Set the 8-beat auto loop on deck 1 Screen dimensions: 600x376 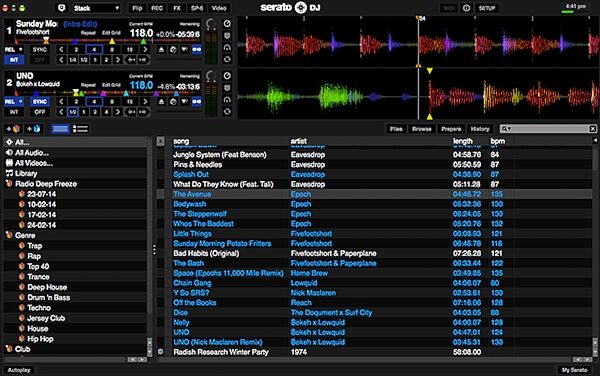point(112,50)
